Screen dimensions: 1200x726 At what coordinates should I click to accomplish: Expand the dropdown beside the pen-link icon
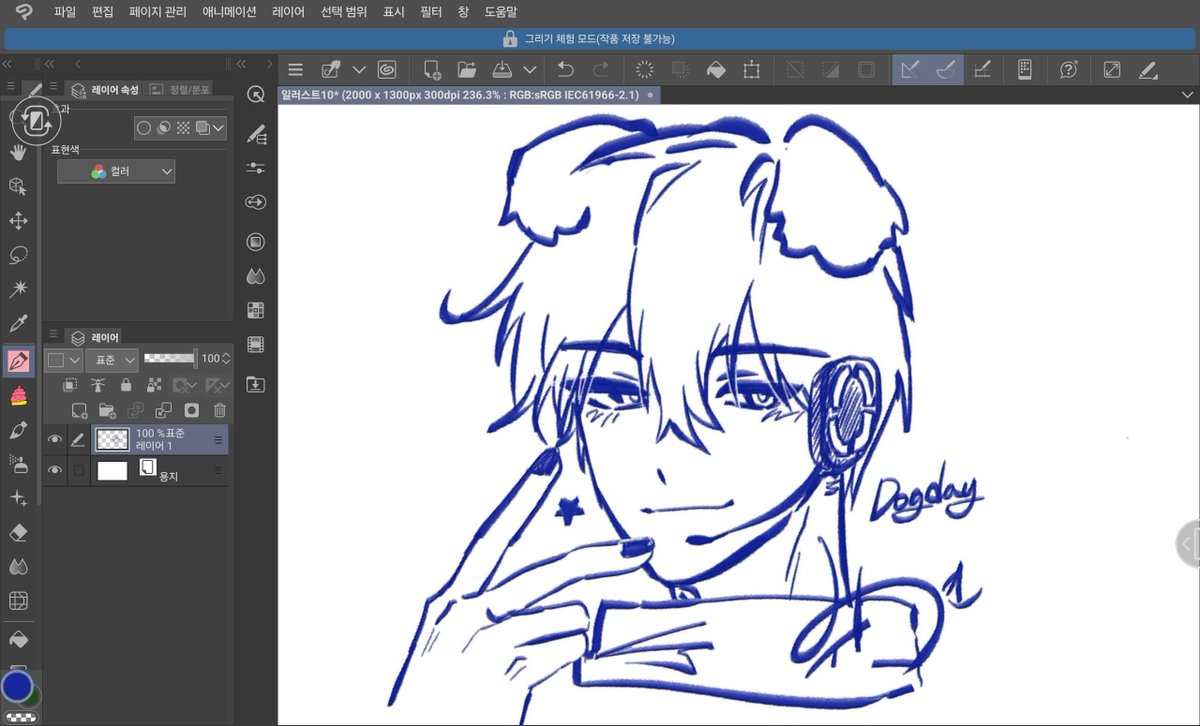359,70
